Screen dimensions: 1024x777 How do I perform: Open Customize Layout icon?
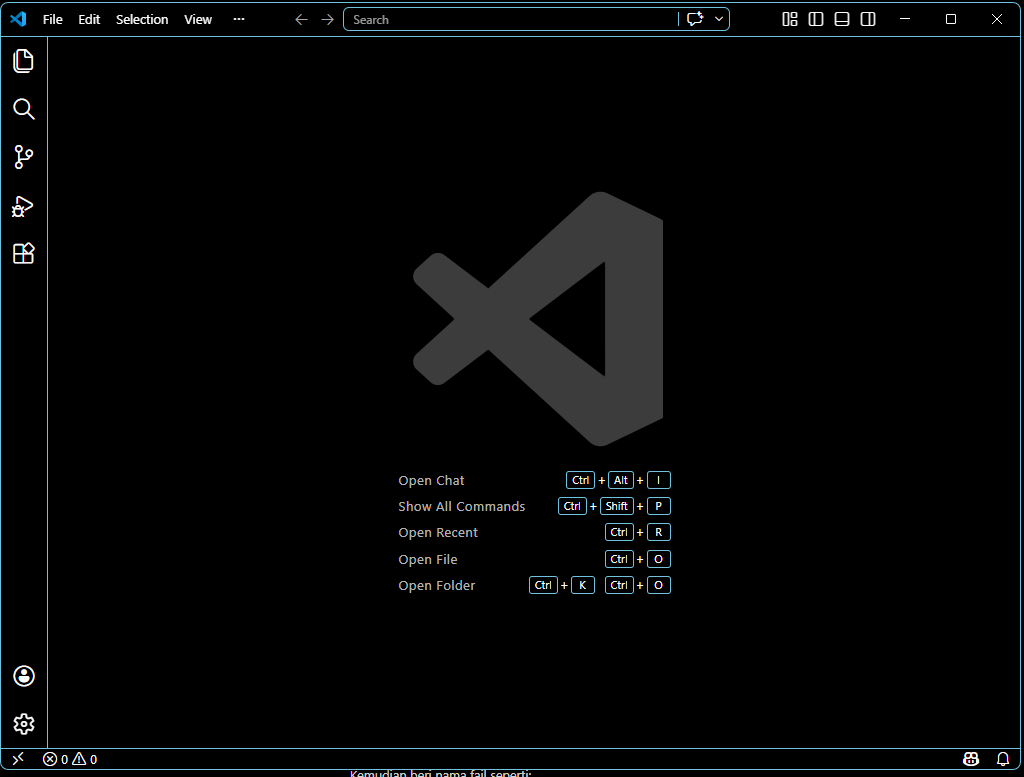pos(790,19)
